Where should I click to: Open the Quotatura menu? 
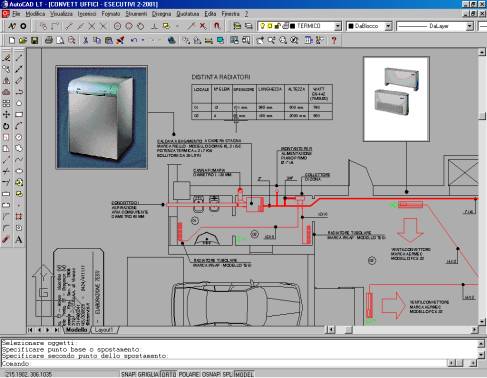188,14
